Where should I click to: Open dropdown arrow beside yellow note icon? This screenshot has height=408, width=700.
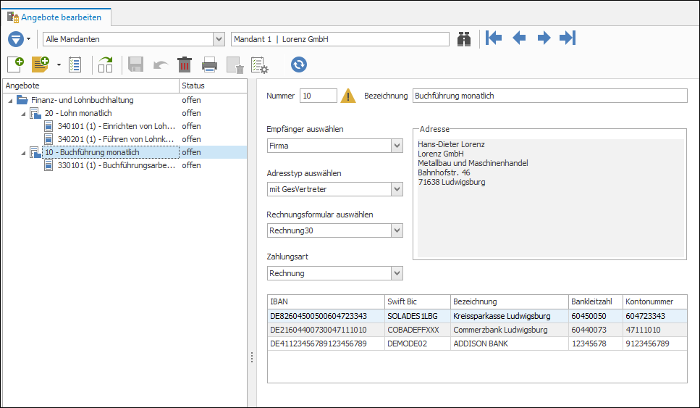58,65
